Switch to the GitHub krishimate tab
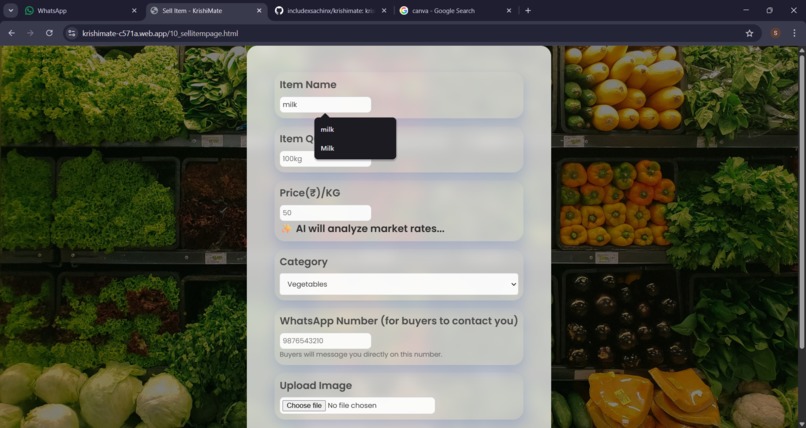 tap(331, 10)
